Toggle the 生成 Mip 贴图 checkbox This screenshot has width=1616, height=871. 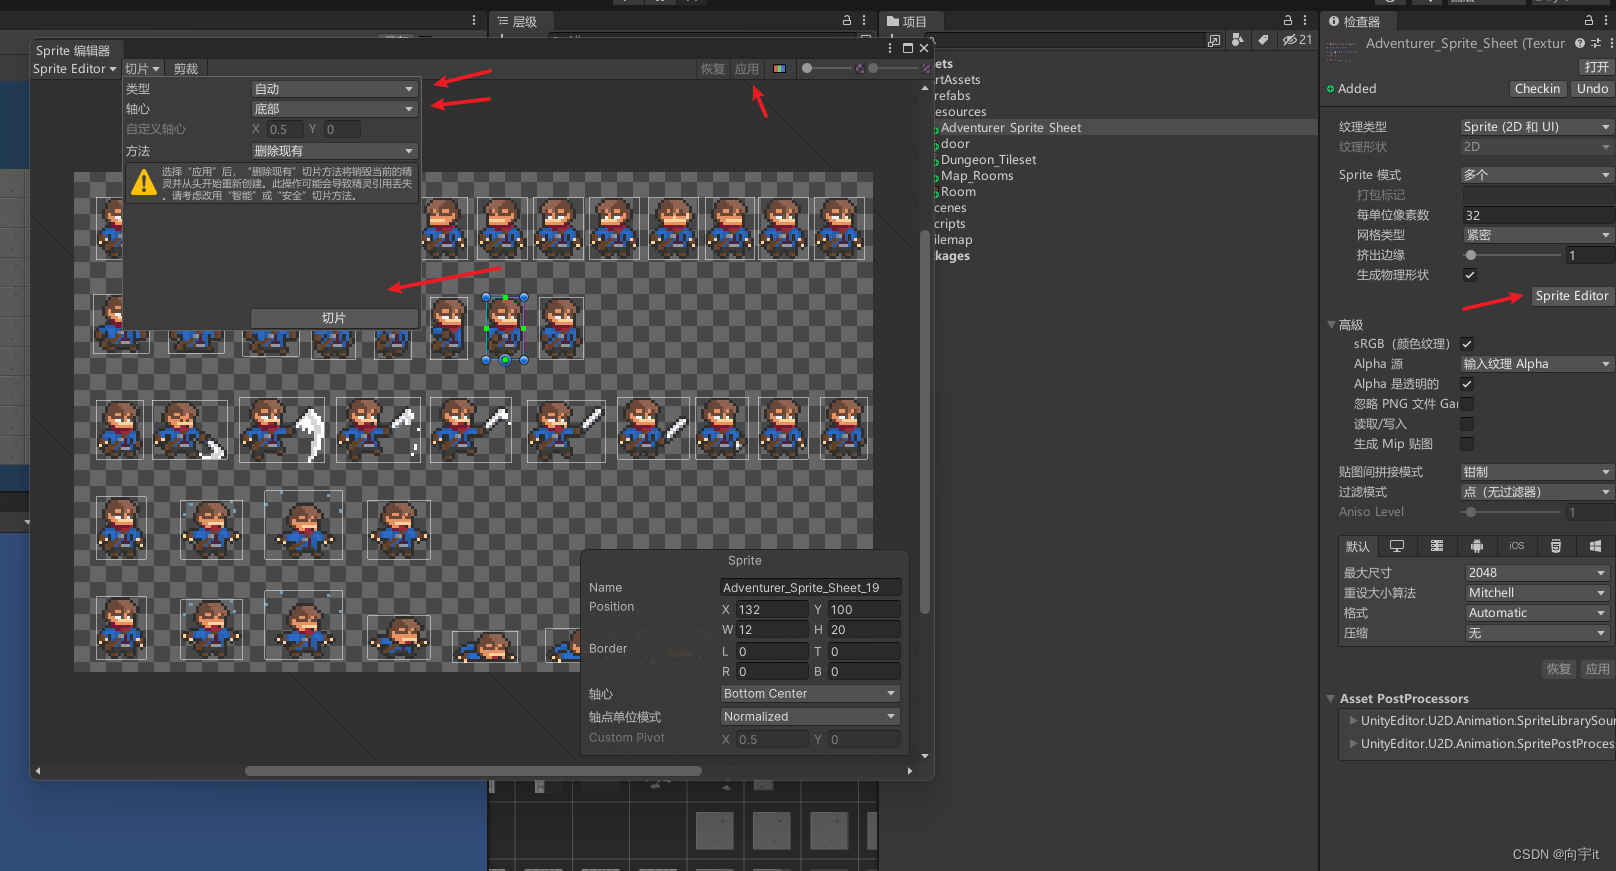[x=1467, y=444]
